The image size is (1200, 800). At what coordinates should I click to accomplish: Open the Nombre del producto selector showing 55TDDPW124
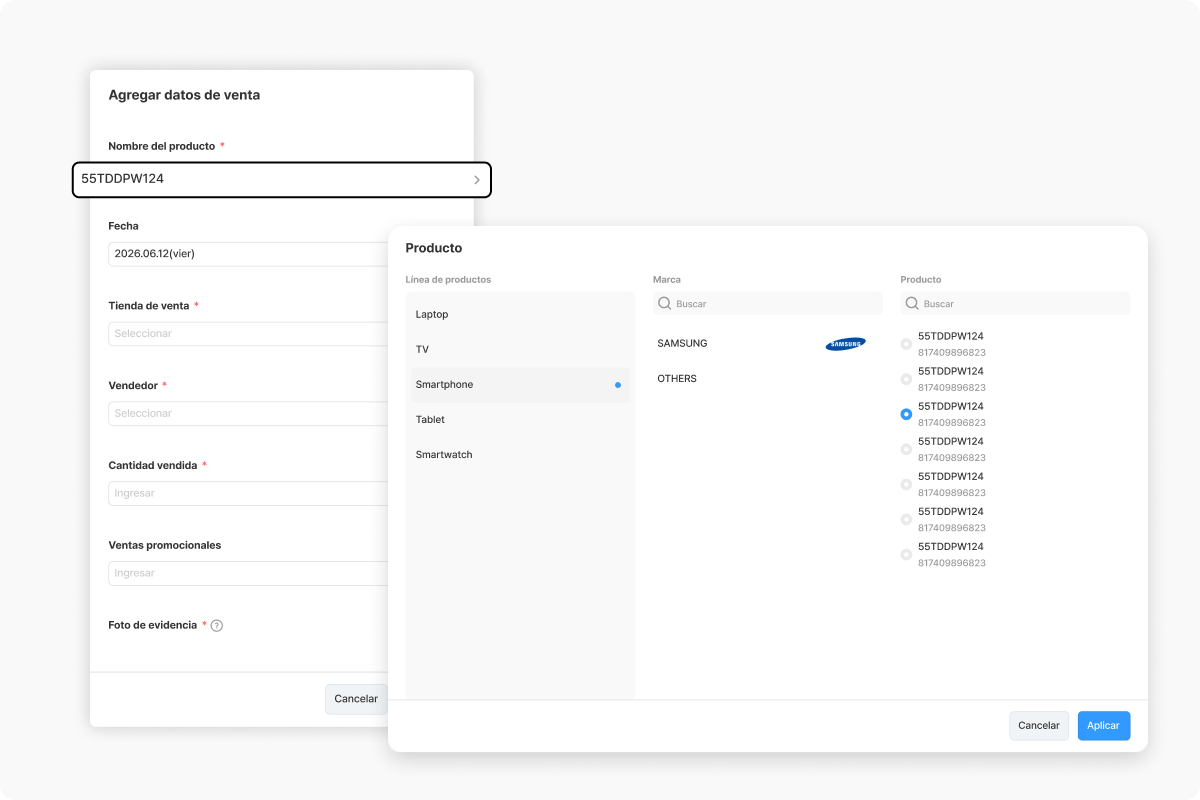point(282,180)
